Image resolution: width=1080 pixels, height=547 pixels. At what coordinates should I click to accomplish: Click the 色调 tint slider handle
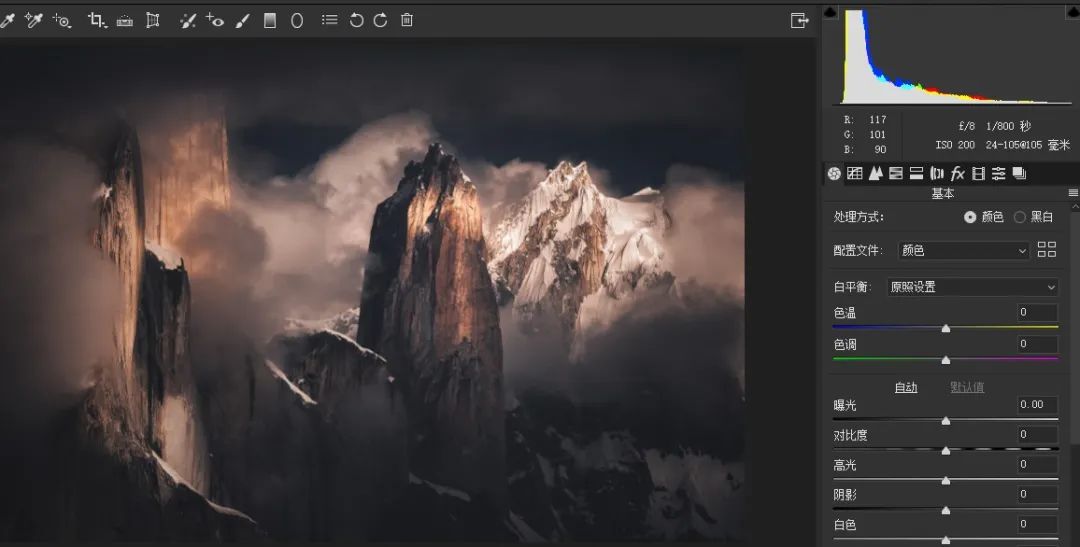click(946, 360)
